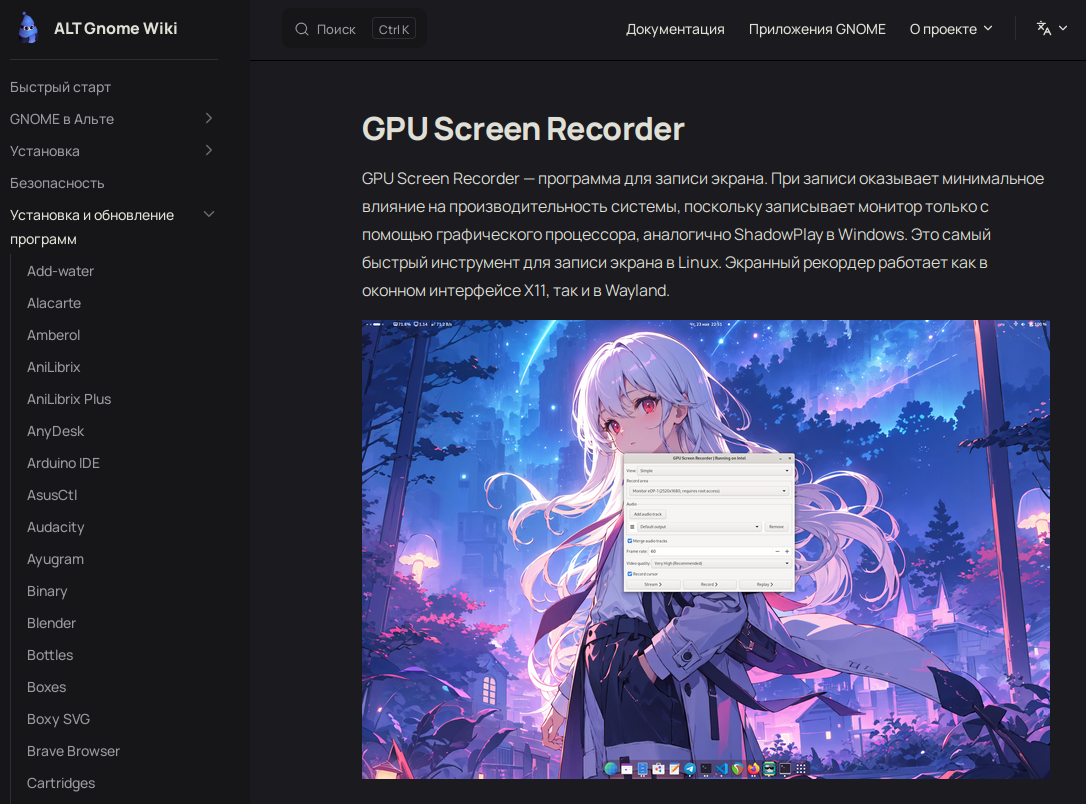The width and height of the screenshot is (1086, 804).
Task: Expand the GNOME в Альте chevron
Action: 208,118
